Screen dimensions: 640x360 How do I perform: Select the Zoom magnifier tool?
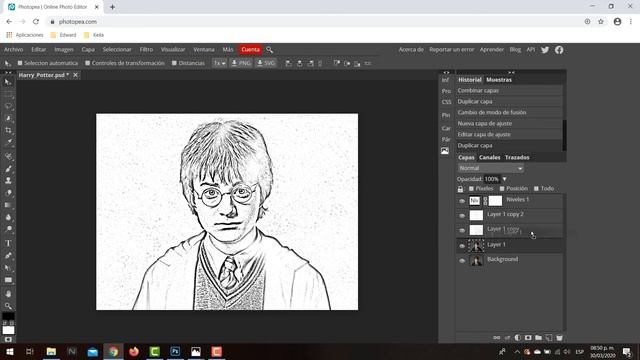click(x=8, y=306)
